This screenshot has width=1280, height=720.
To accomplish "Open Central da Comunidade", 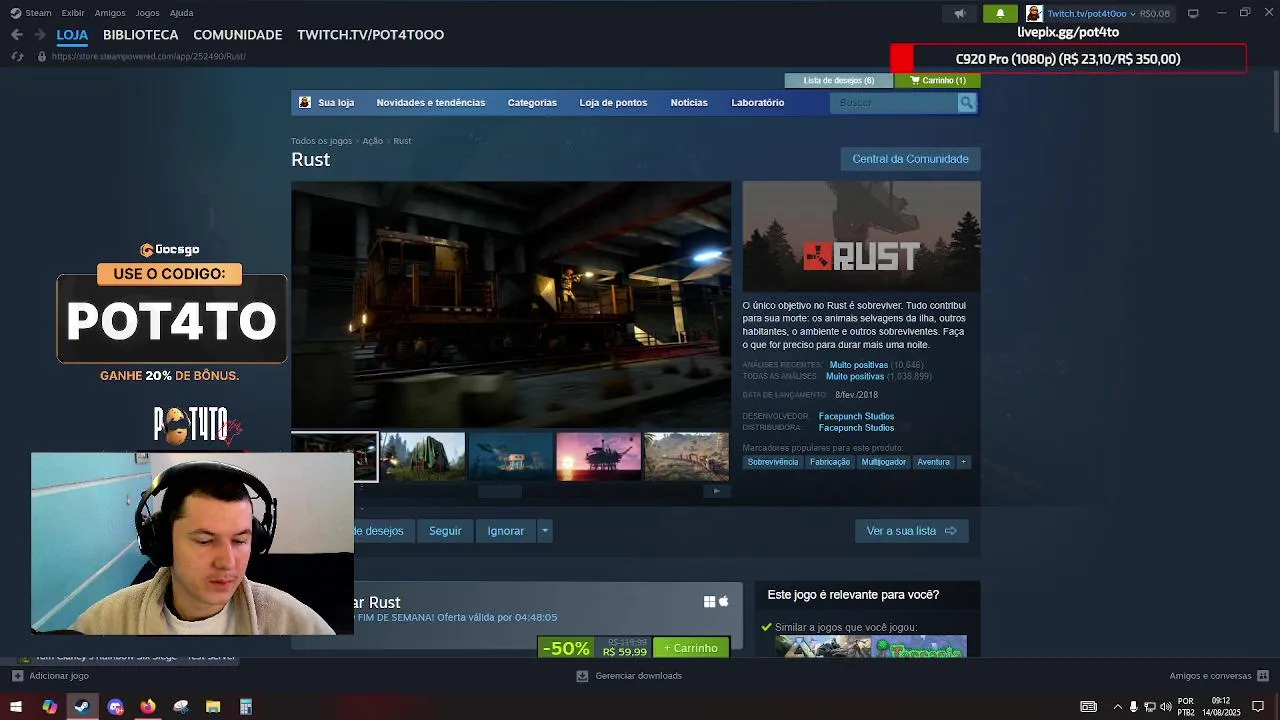I will click(910, 159).
